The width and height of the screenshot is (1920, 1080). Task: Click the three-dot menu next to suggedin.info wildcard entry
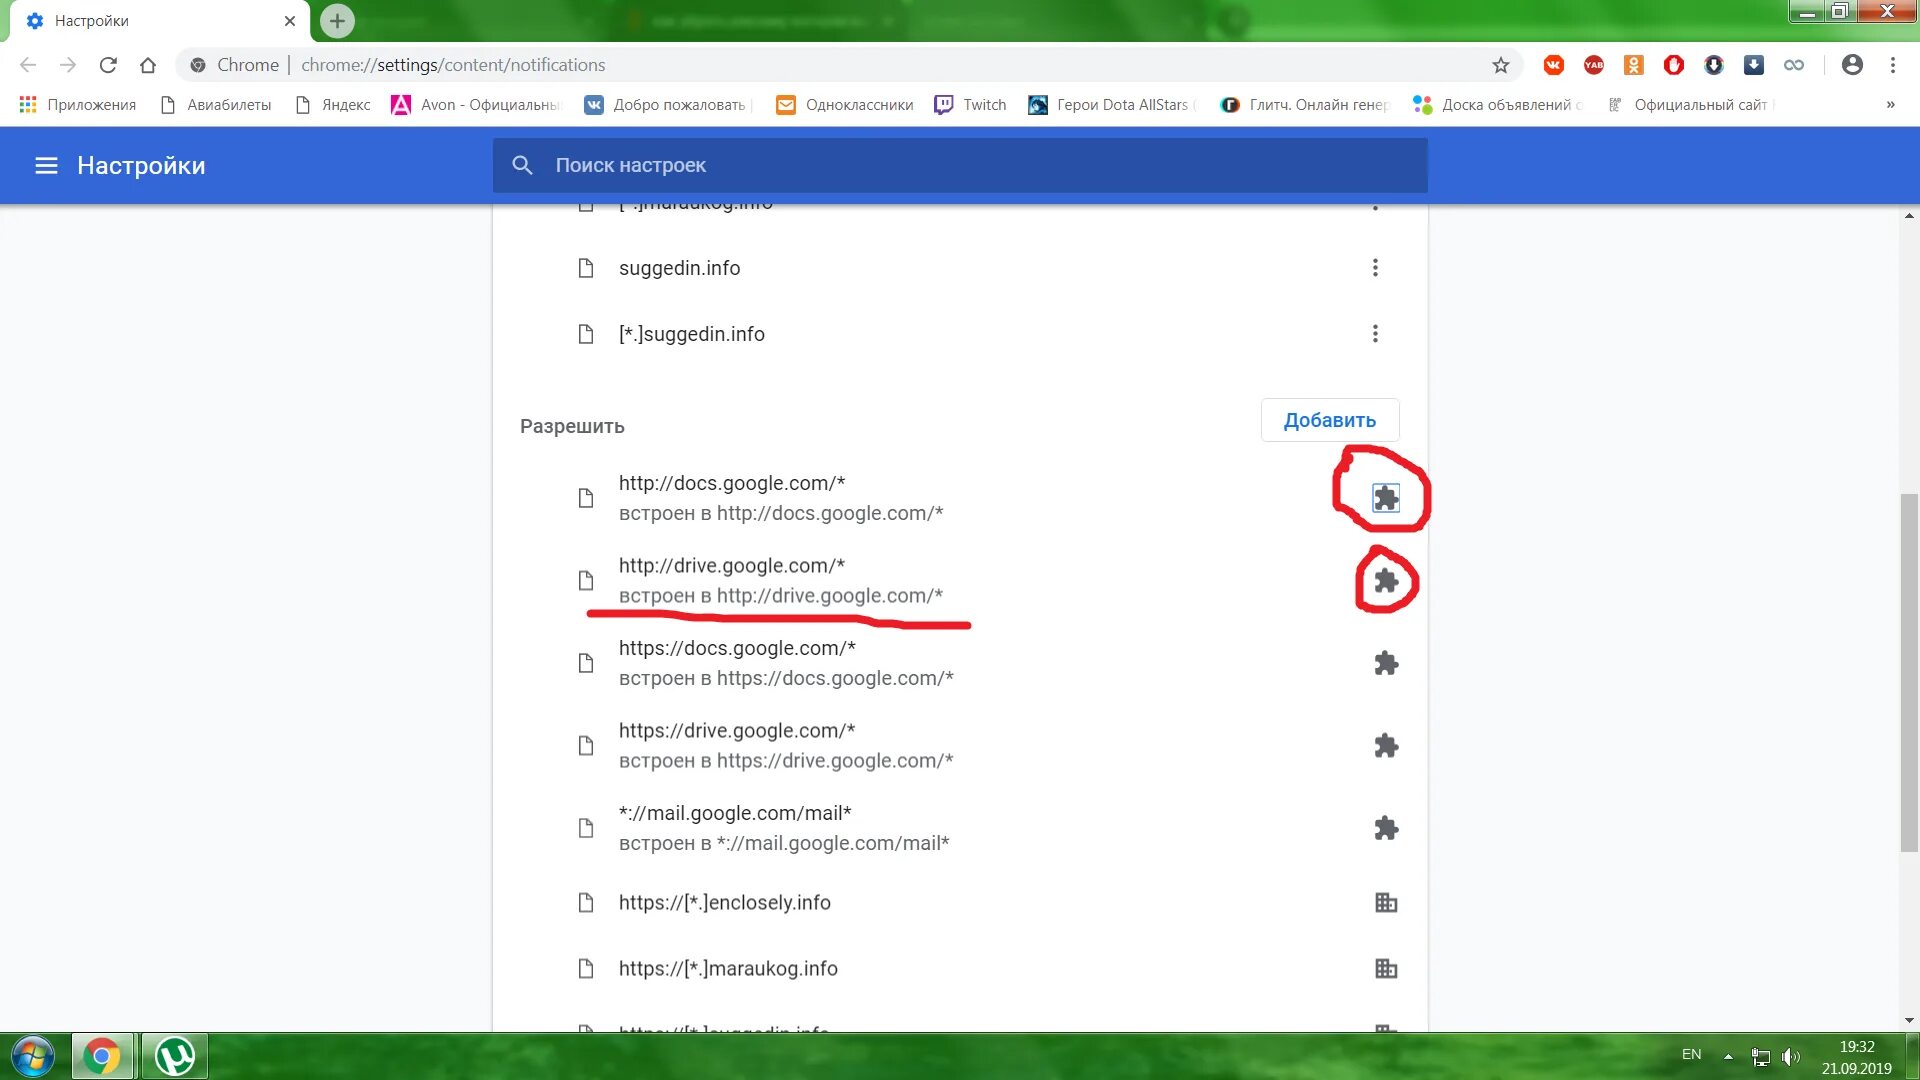click(x=1377, y=334)
